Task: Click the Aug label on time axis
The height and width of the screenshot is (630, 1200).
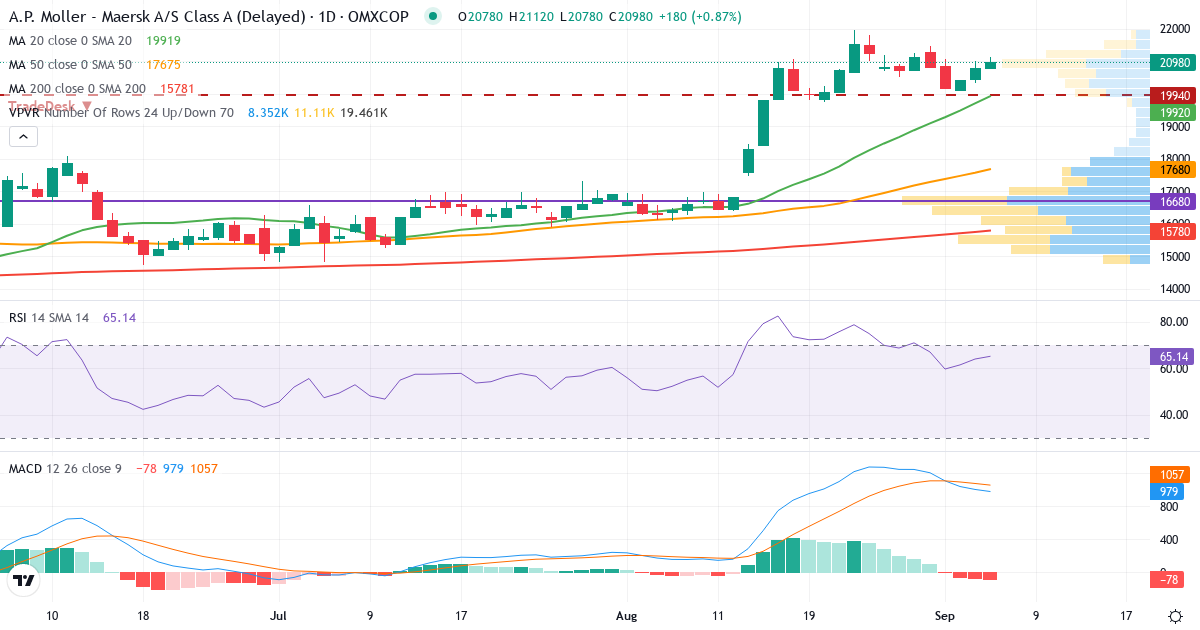Action: tap(627, 616)
